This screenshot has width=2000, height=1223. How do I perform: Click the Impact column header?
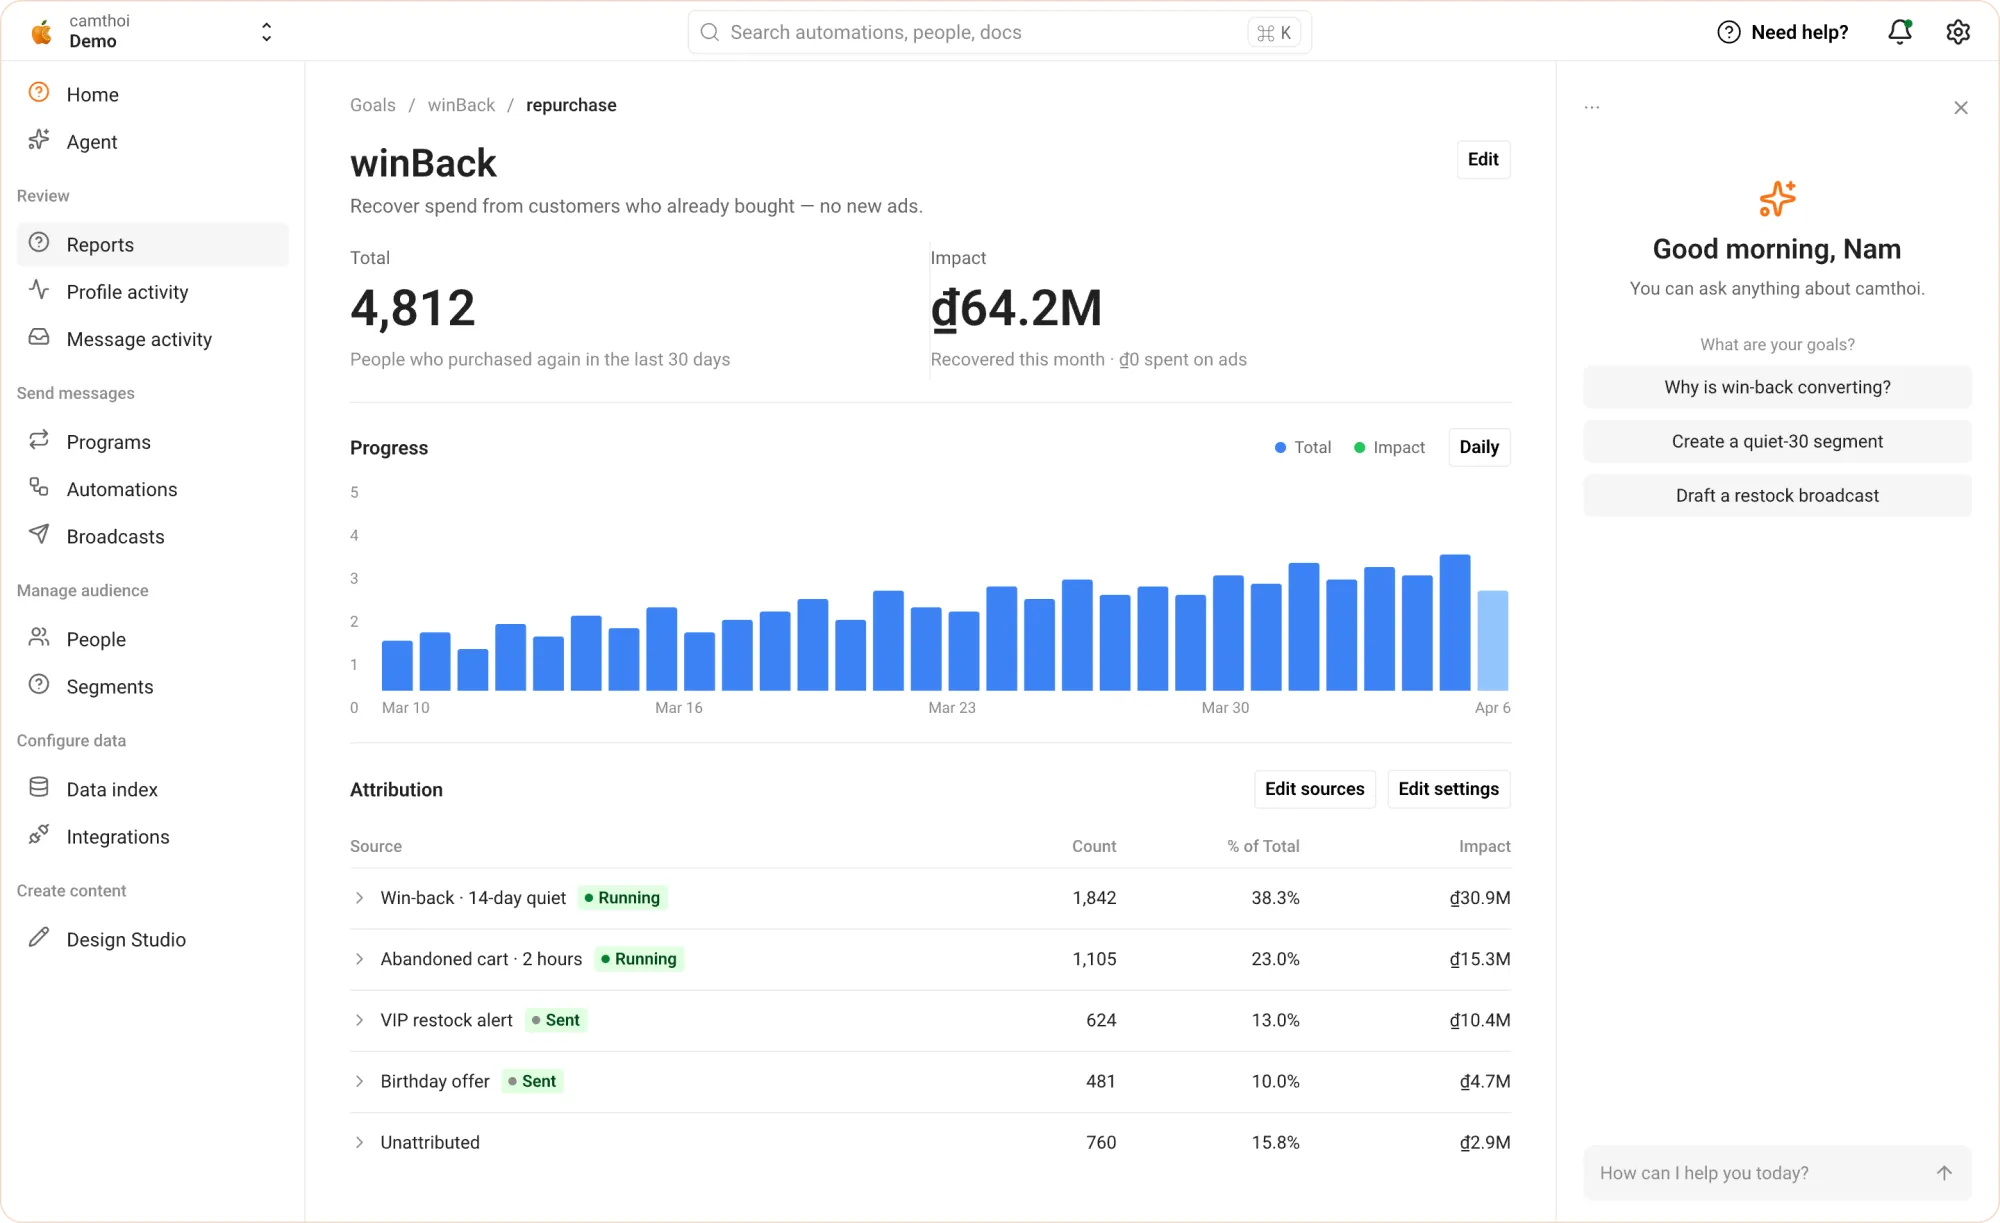coord(1484,846)
